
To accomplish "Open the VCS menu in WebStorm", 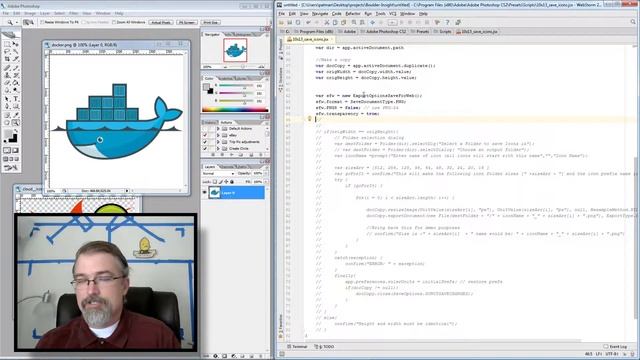I will point(393,14).
